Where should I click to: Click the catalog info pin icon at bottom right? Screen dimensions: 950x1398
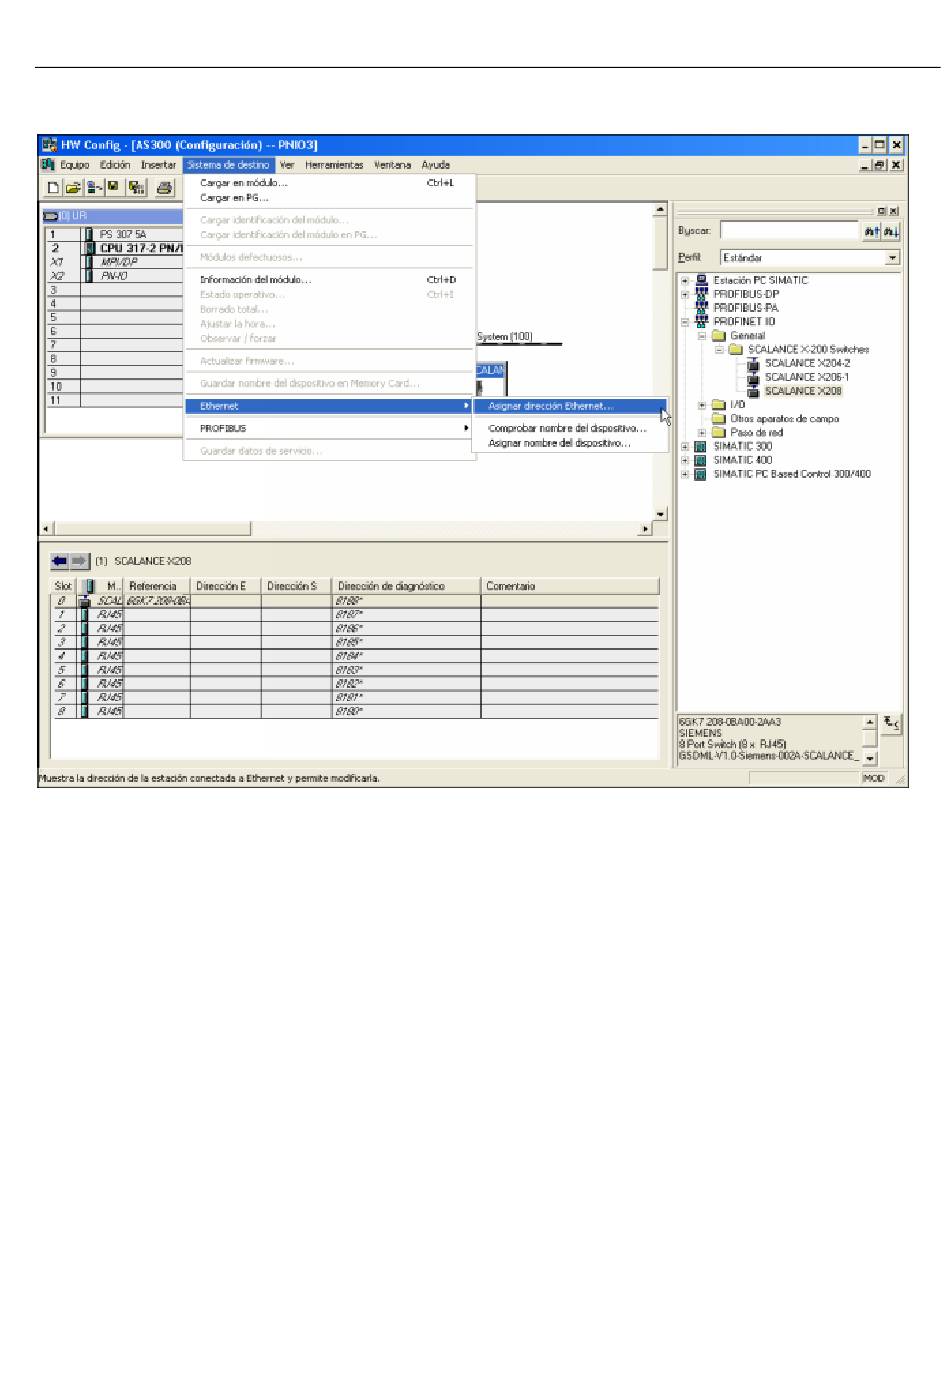tap(891, 724)
